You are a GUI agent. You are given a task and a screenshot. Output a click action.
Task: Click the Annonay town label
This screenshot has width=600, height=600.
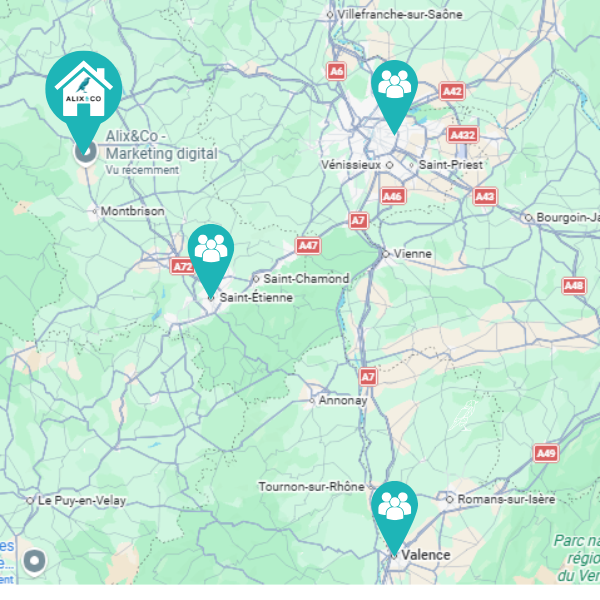pos(343,400)
